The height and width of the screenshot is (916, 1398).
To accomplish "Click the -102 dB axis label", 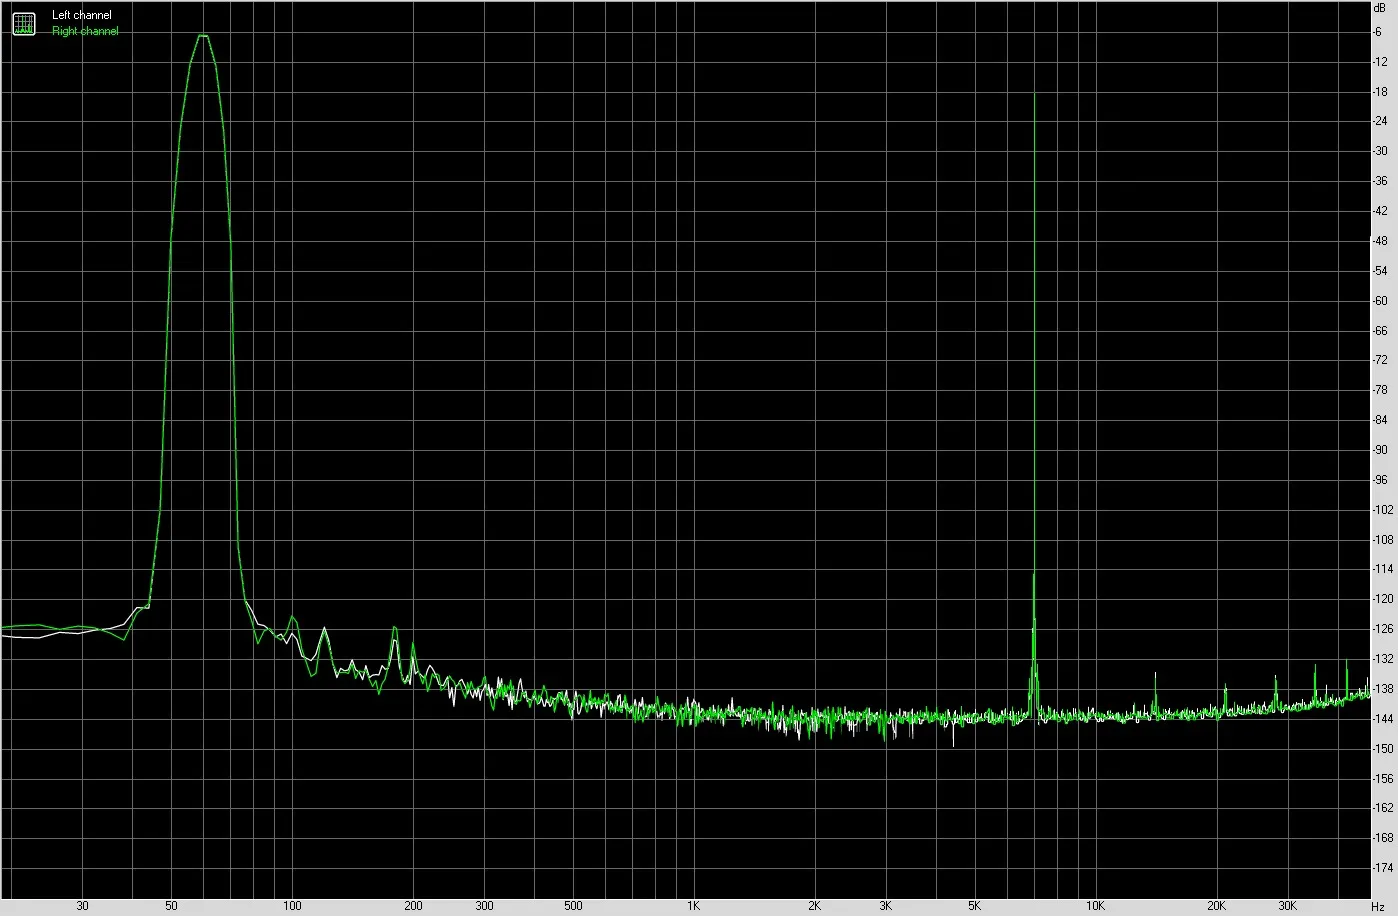I will point(1382,510).
